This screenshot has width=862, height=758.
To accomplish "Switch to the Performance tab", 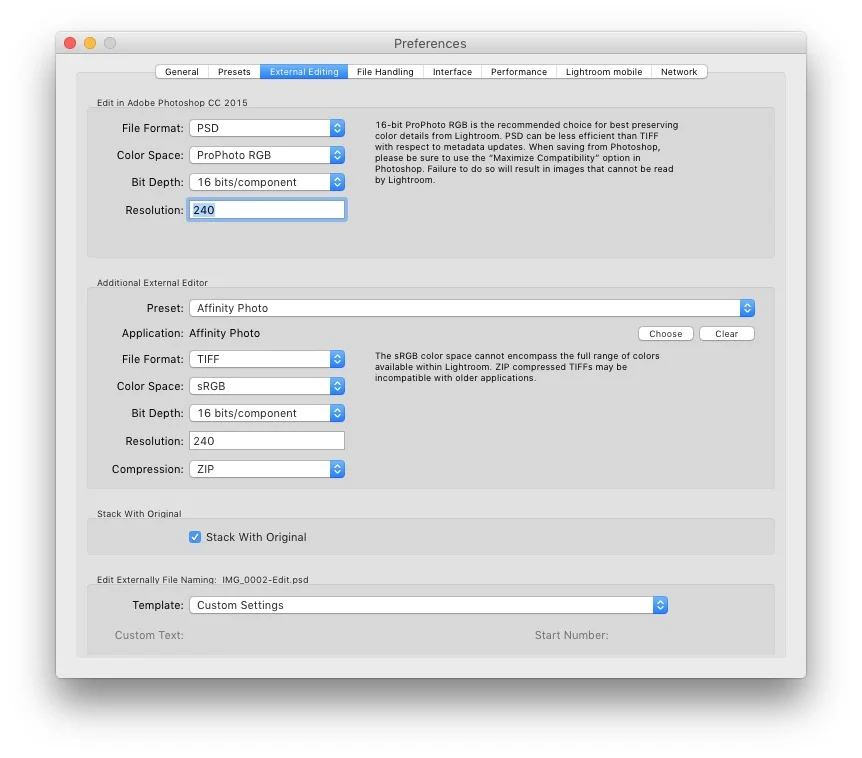I will (518, 71).
